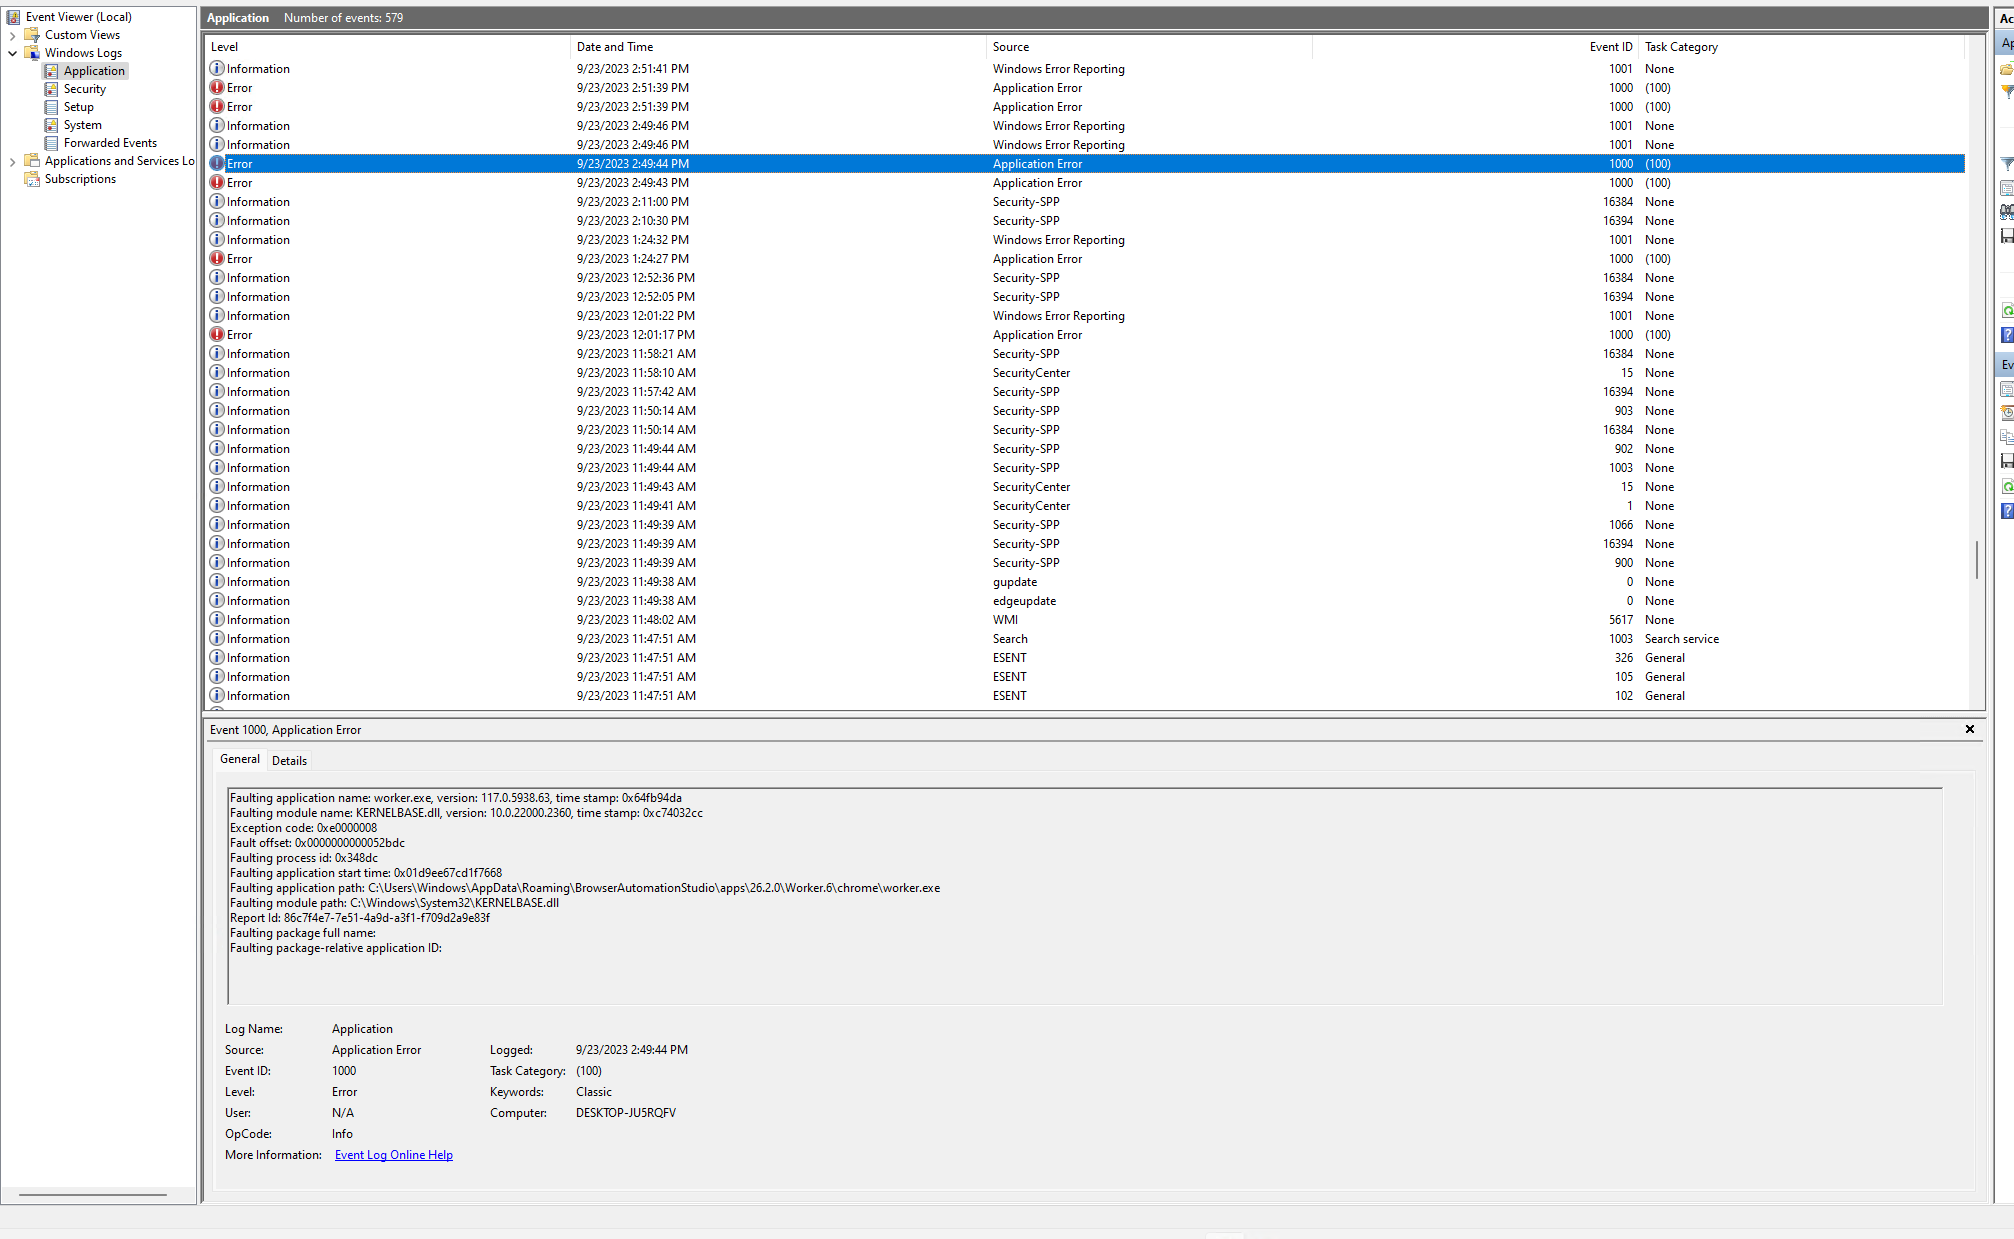
Task: Click the Subscriptions folder icon
Action: (32, 179)
